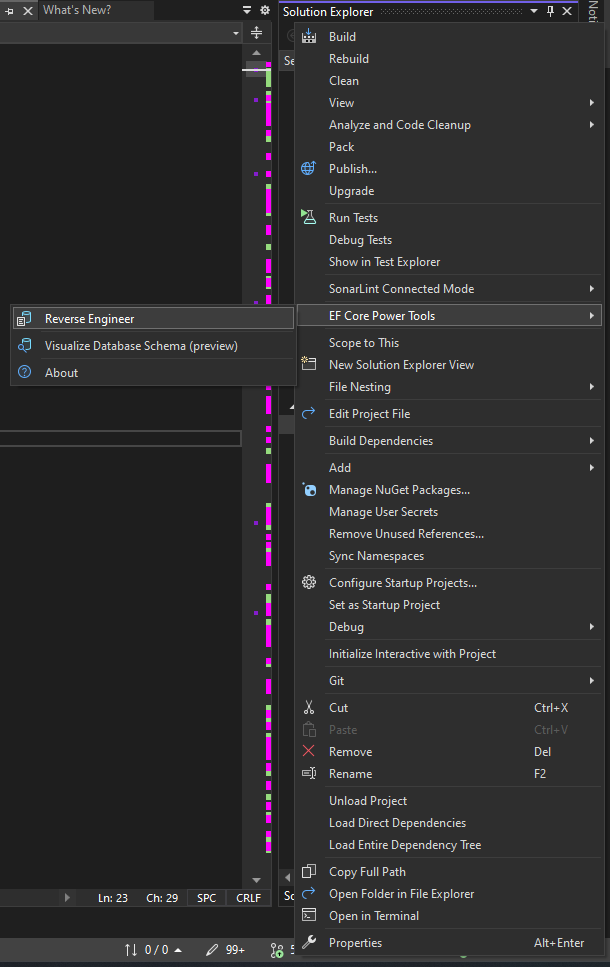The image size is (610, 967).
Task: Click the Properties wrench icon
Action: (x=309, y=943)
